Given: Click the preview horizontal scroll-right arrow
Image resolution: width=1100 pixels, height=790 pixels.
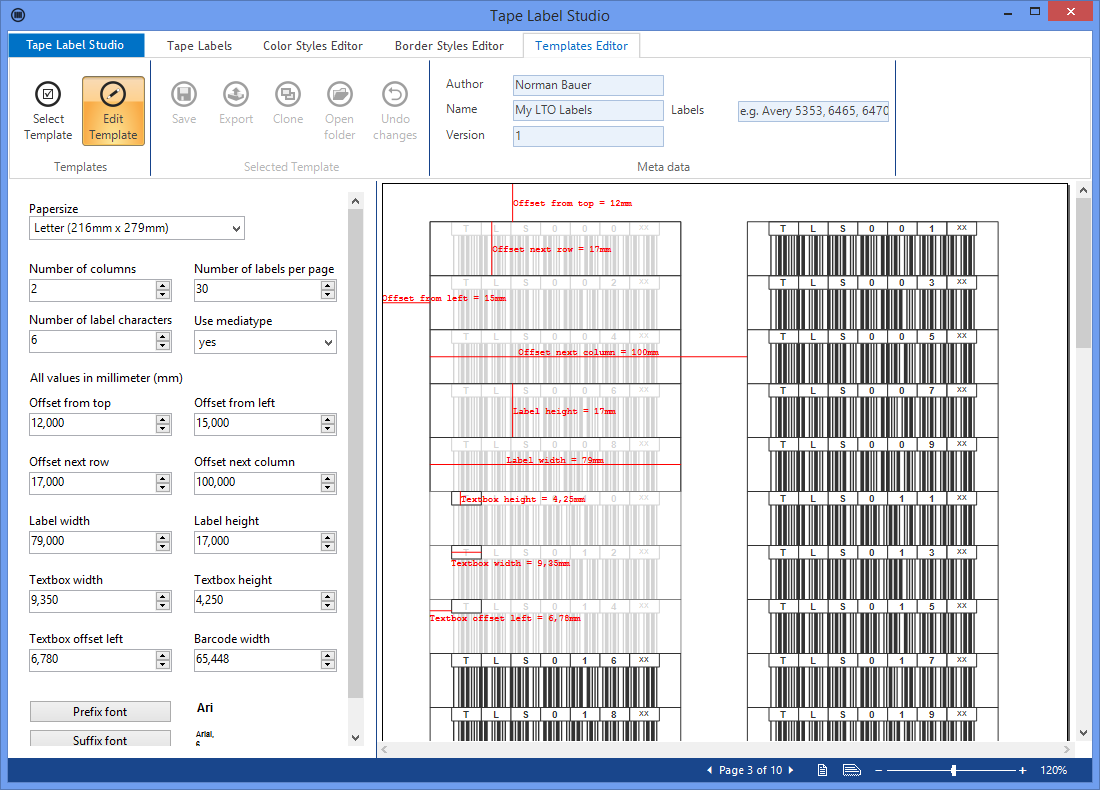Looking at the screenshot, I should tap(1067, 749).
